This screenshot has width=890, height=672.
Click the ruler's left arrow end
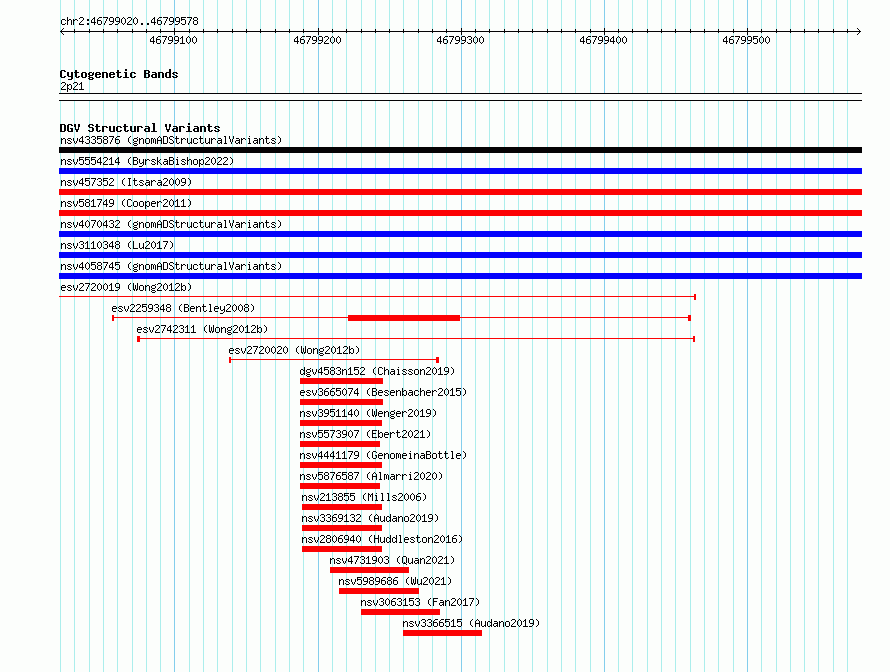62,32
